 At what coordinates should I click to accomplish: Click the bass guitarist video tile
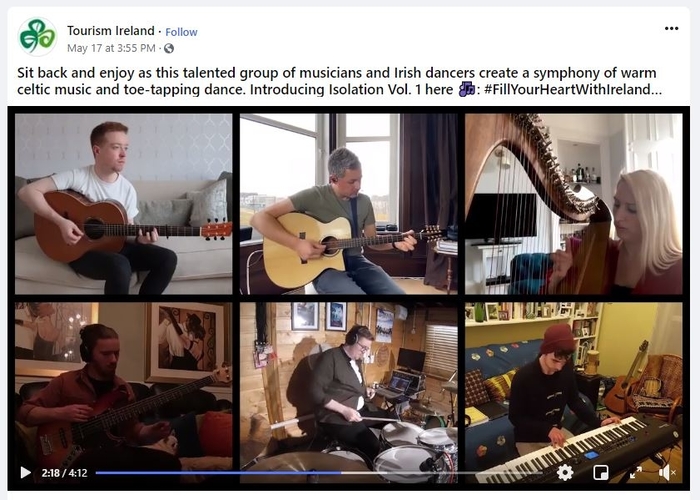point(124,392)
